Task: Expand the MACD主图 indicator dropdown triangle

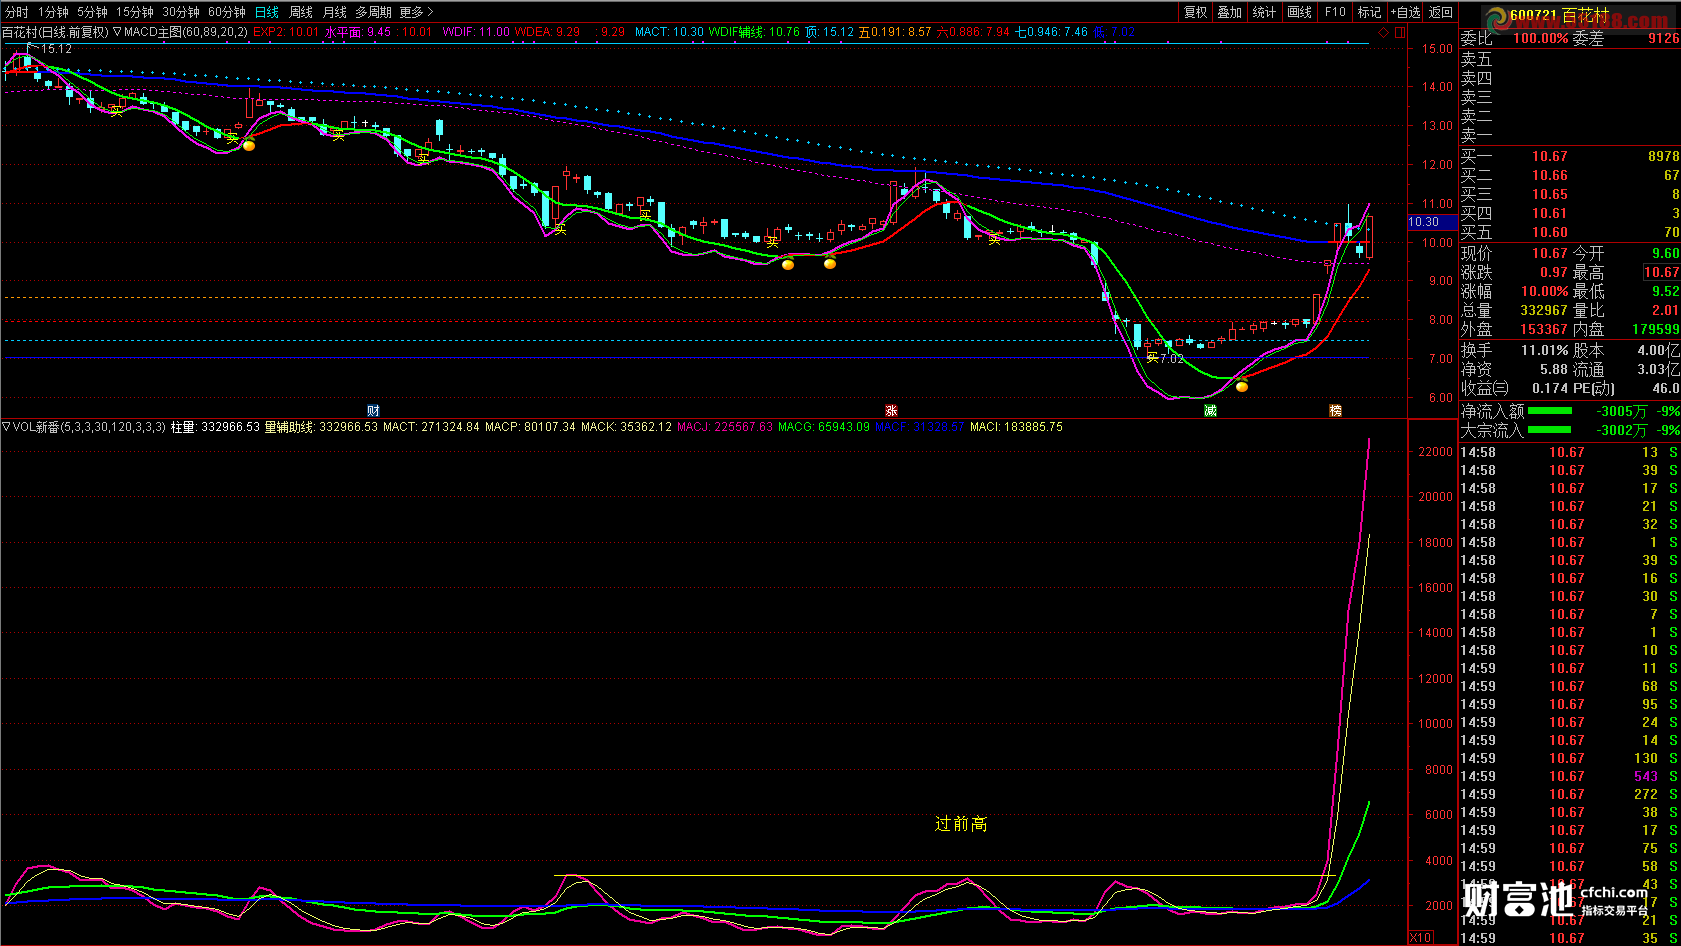Action: pyautogui.click(x=117, y=32)
